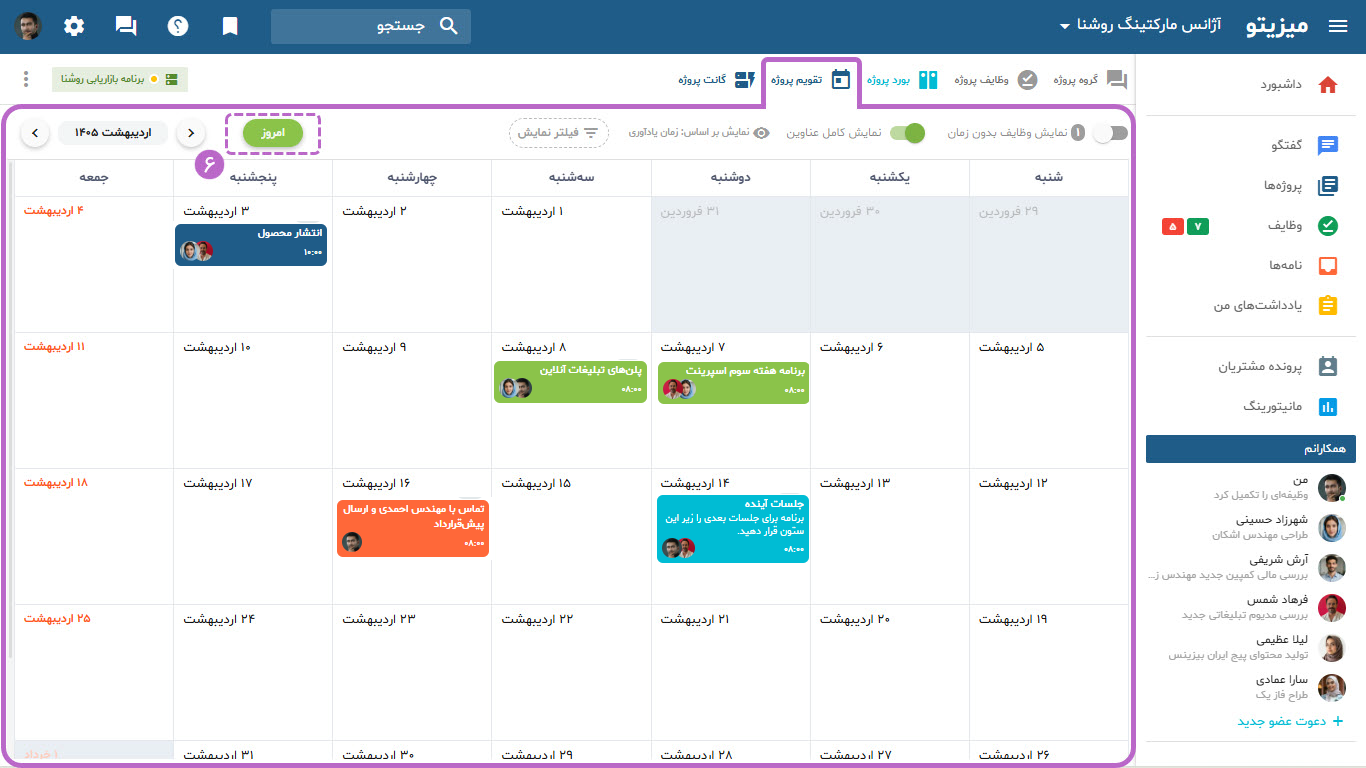Open پرونده مشتریان via its contact icon
The height and width of the screenshot is (768, 1366).
[x=1328, y=367]
